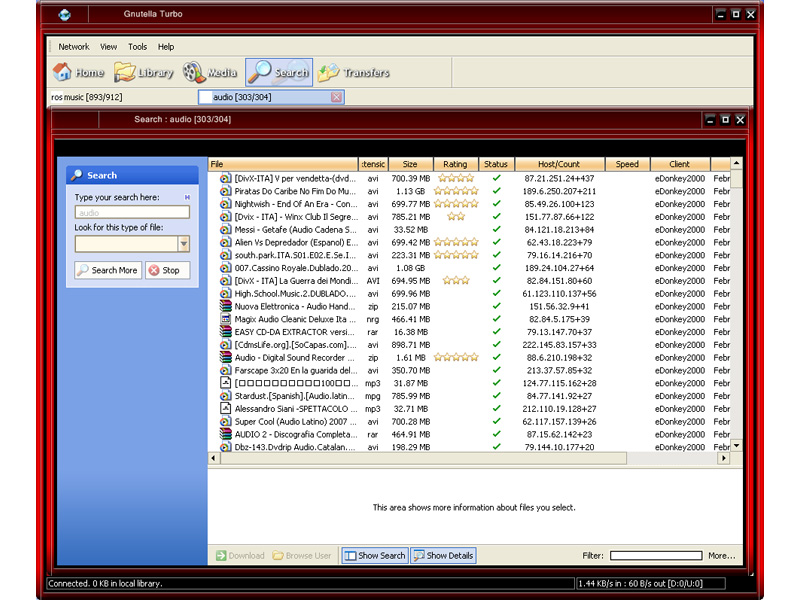The height and width of the screenshot is (600, 800).
Task: Click the horizontal scrollbar under results list
Action: click(475, 458)
